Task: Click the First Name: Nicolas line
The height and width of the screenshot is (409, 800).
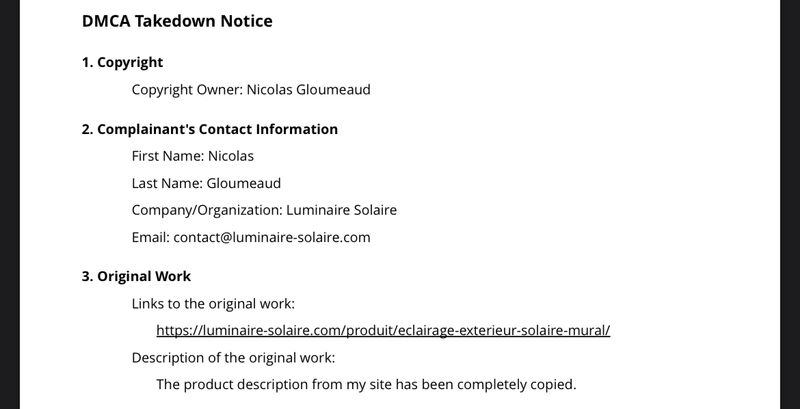Action: [192, 156]
